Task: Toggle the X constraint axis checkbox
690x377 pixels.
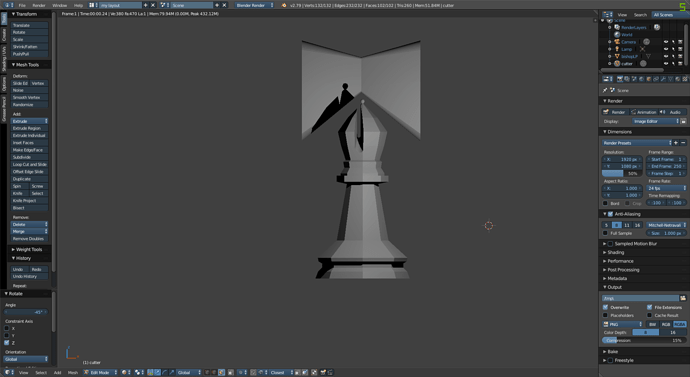Action: (7, 328)
